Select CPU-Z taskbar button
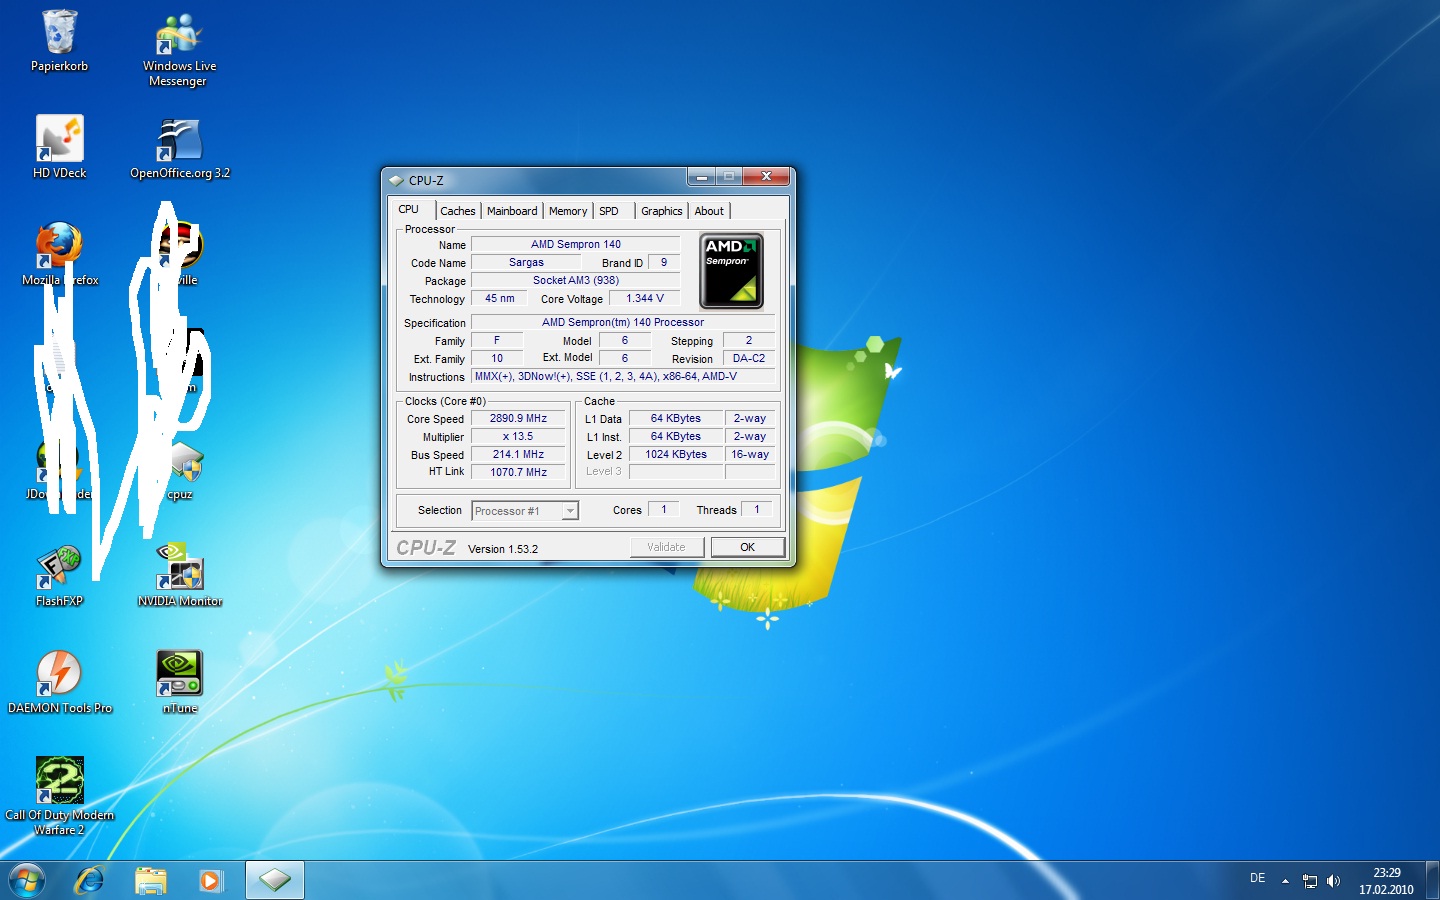The image size is (1440, 900). (275, 880)
